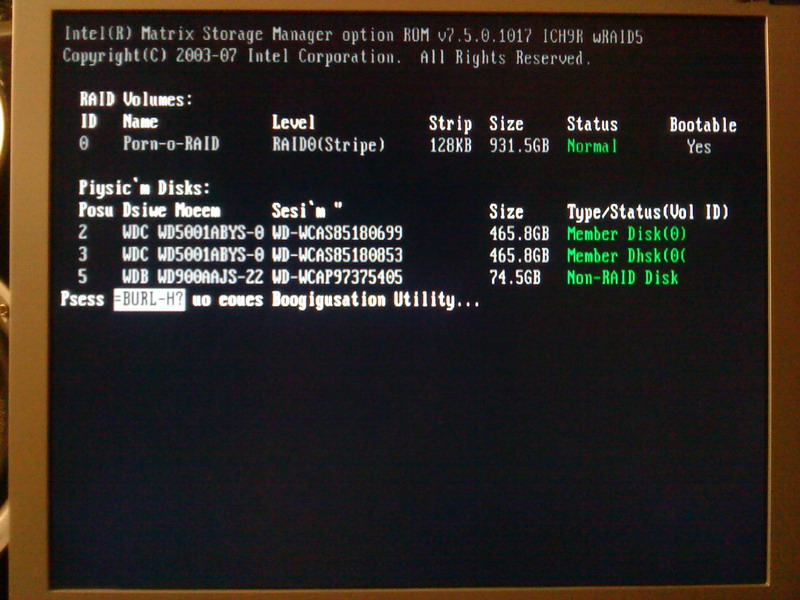Click the "ID" column header

click(89, 121)
